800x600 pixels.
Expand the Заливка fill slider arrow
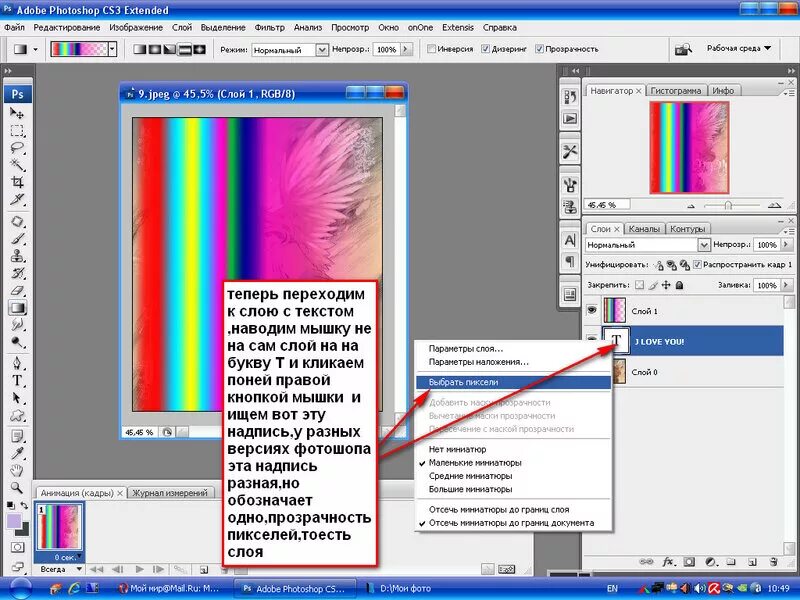coord(786,285)
